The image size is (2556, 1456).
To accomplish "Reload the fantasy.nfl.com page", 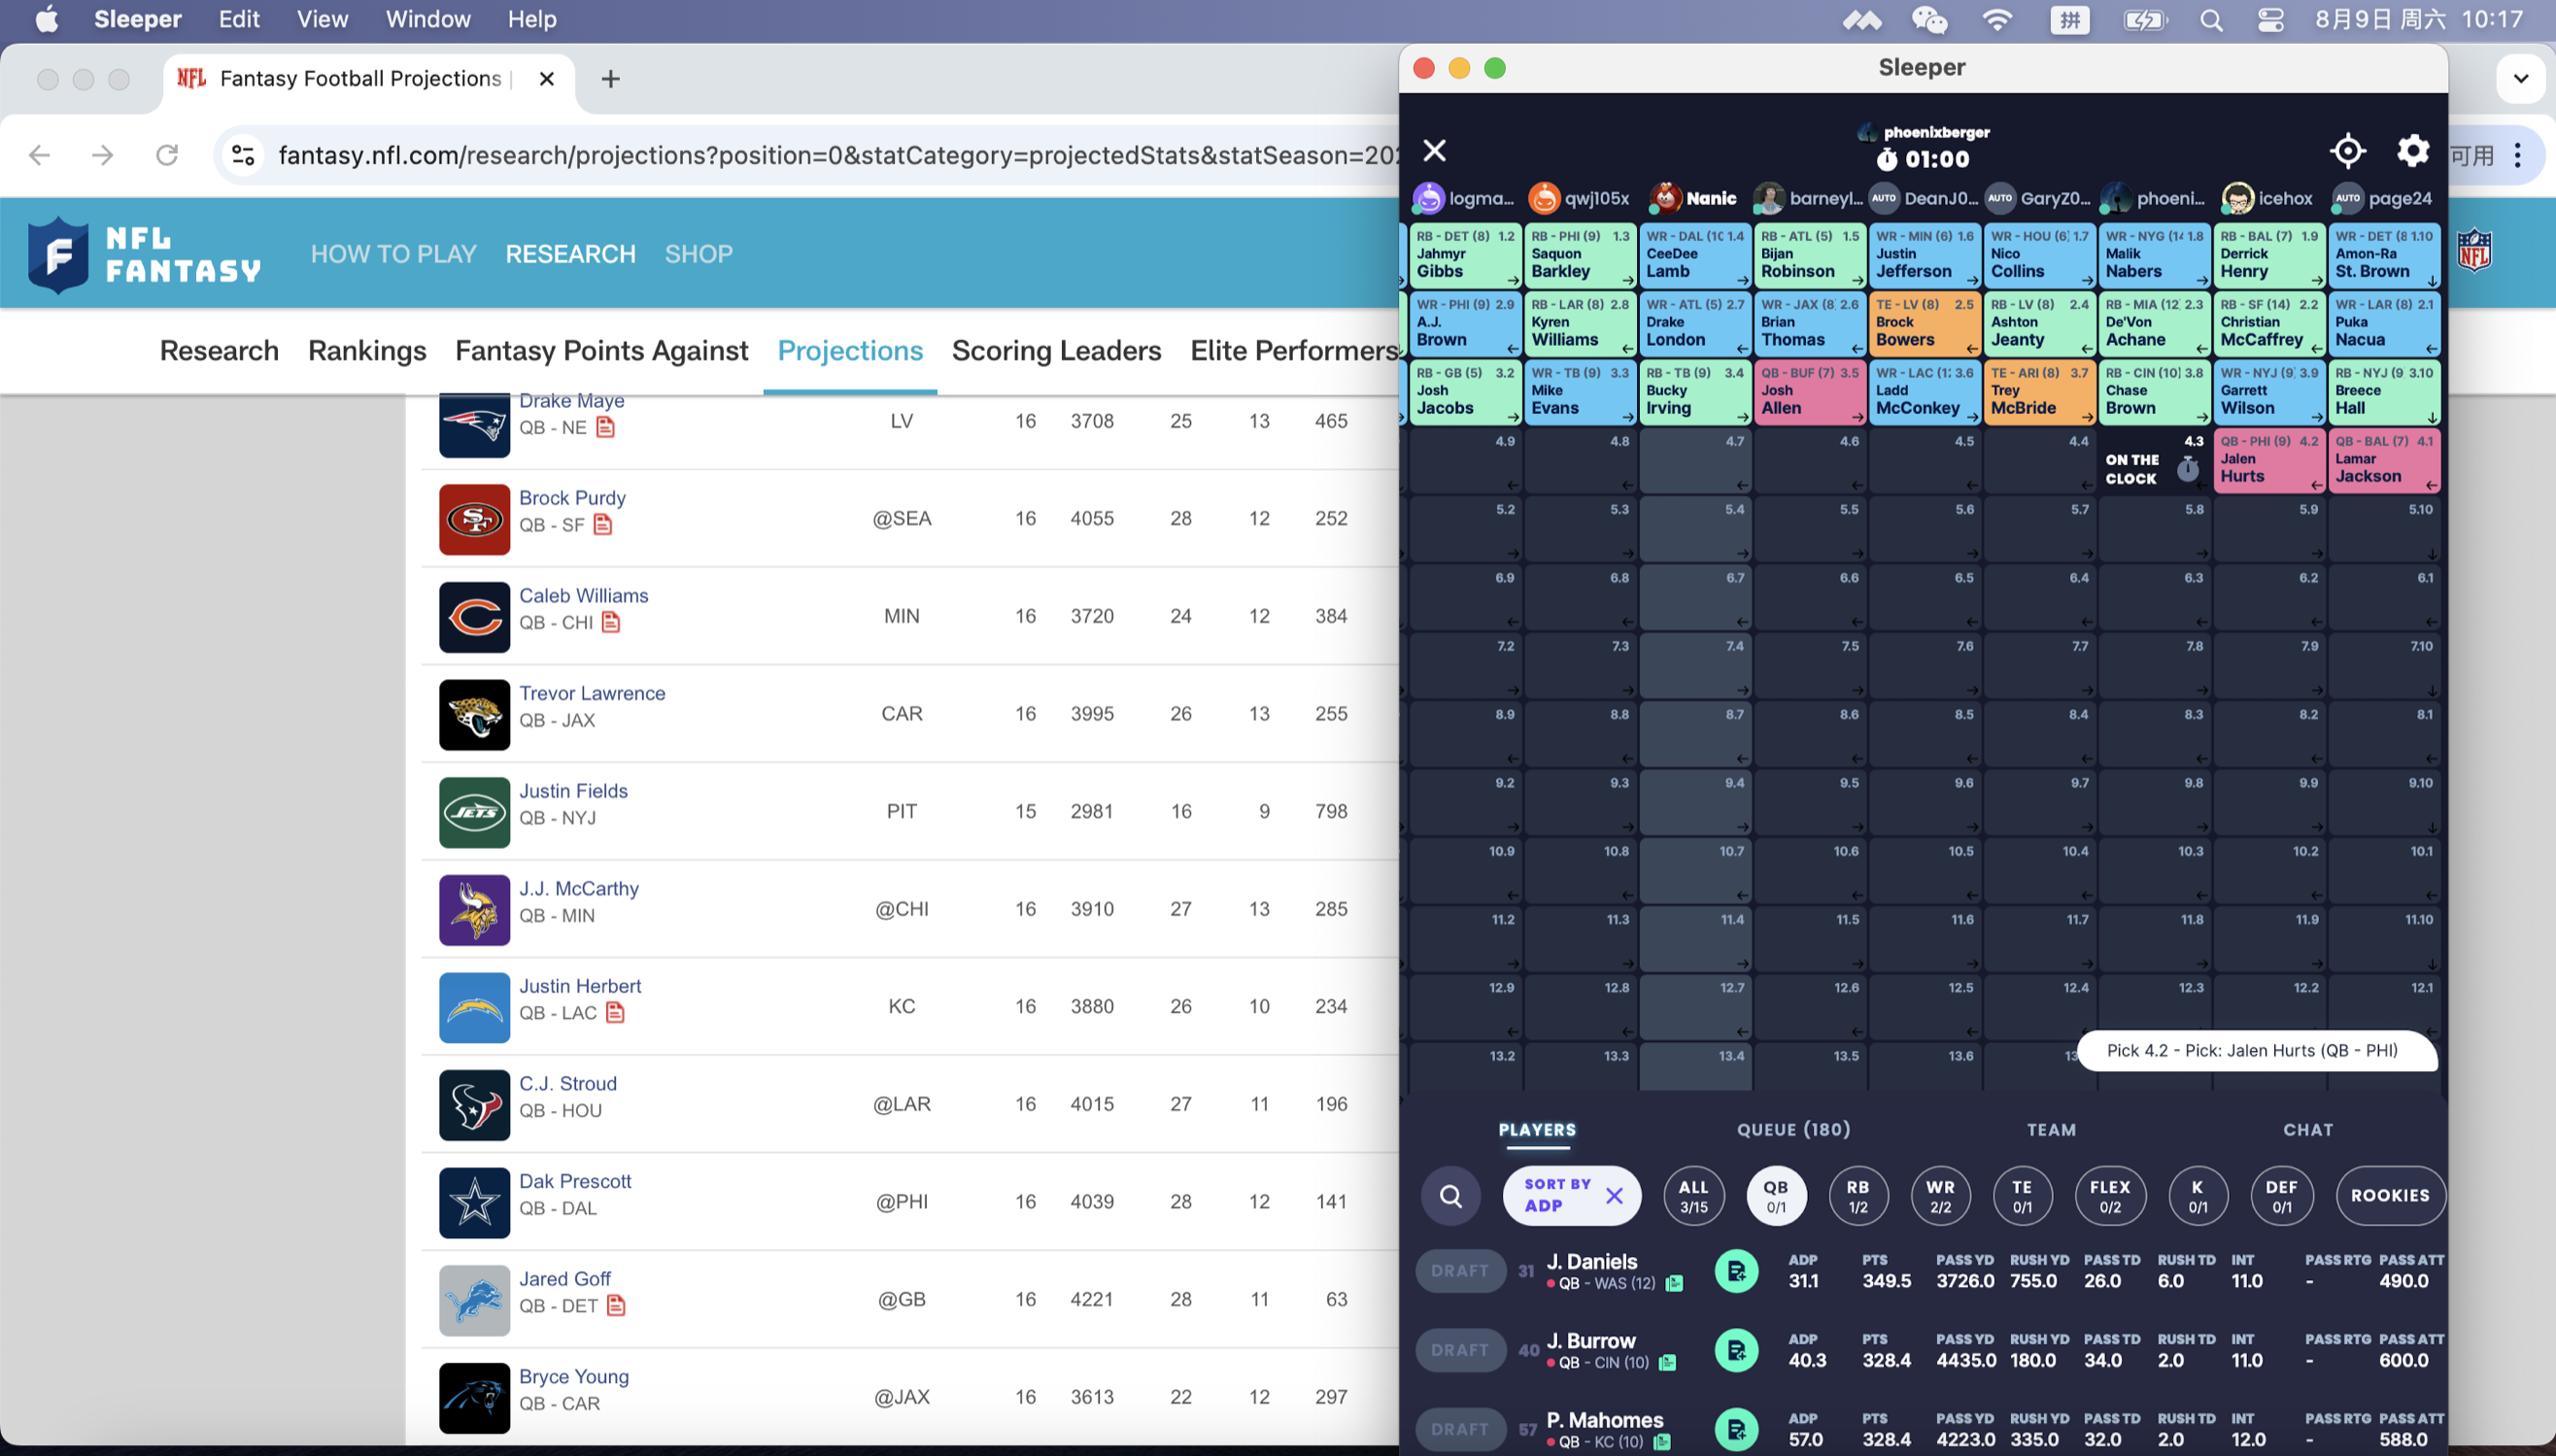I will pos(167,155).
